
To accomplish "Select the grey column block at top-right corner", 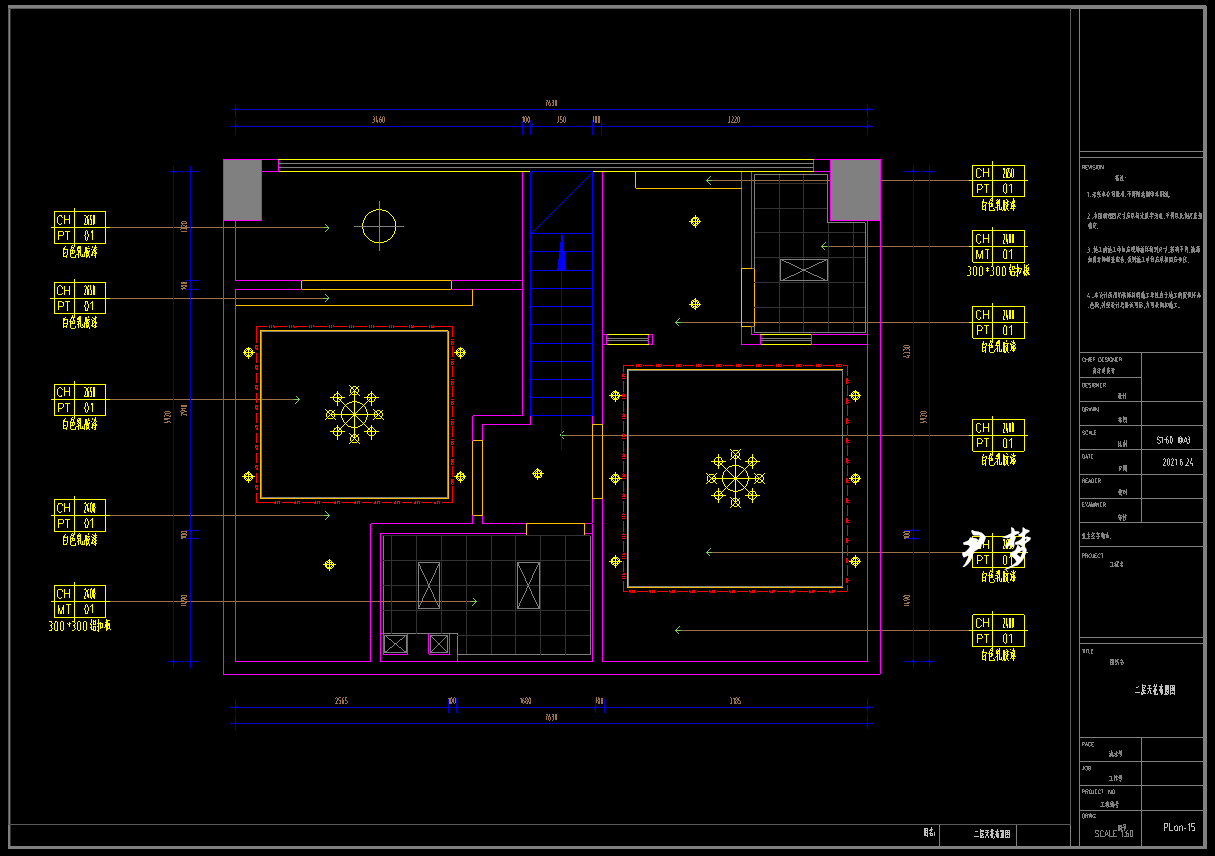I will pos(855,189).
